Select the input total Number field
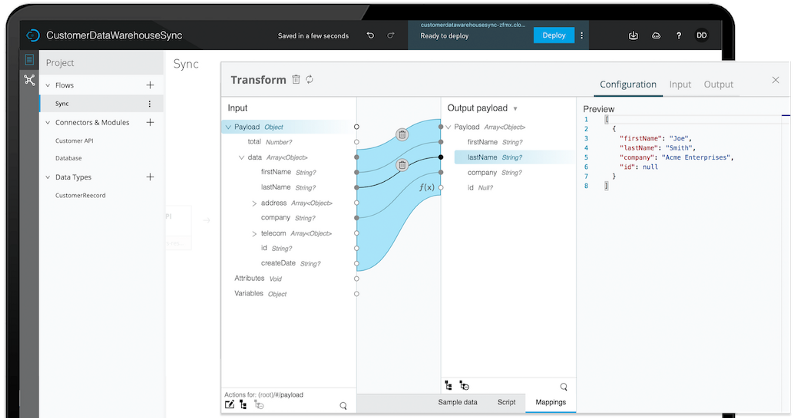The height and width of the screenshot is (418, 800). tap(269, 142)
